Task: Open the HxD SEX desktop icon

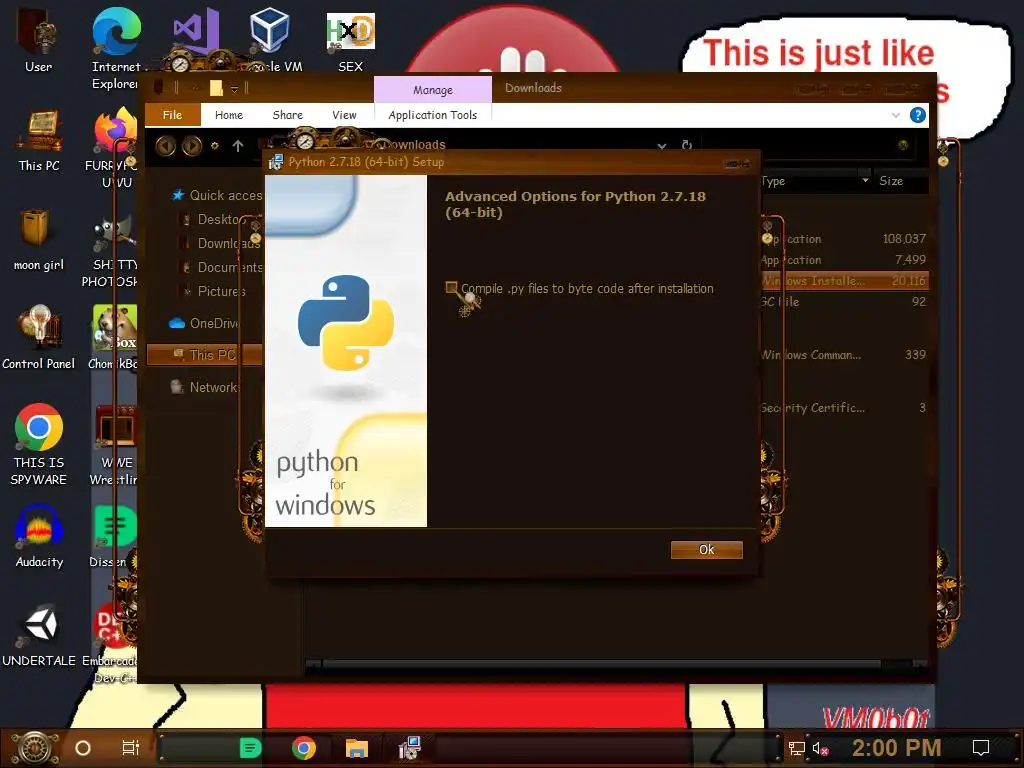Action: pos(350,40)
